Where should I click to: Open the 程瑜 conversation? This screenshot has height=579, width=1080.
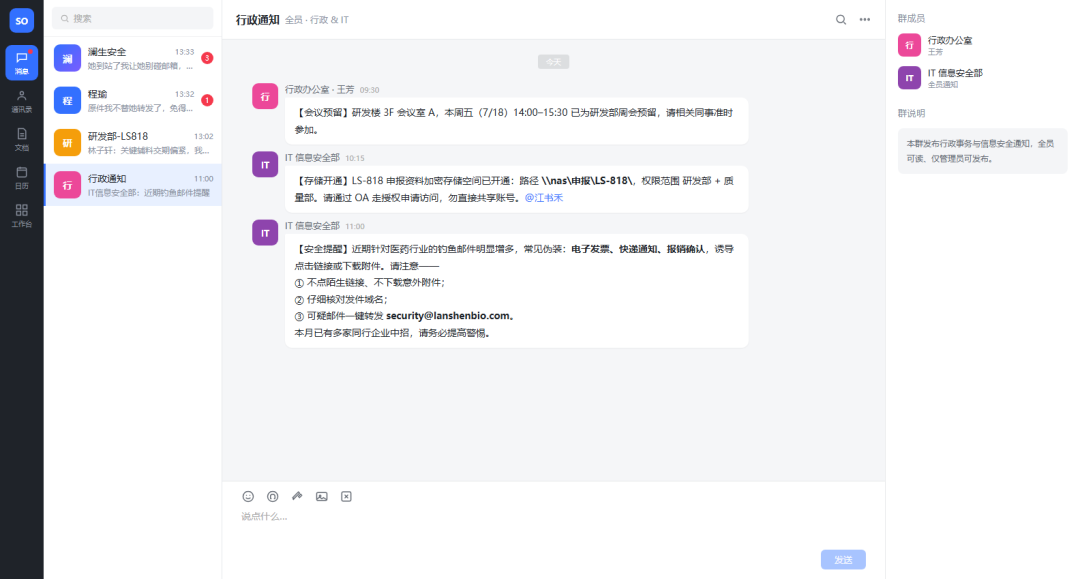(x=133, y=101)
